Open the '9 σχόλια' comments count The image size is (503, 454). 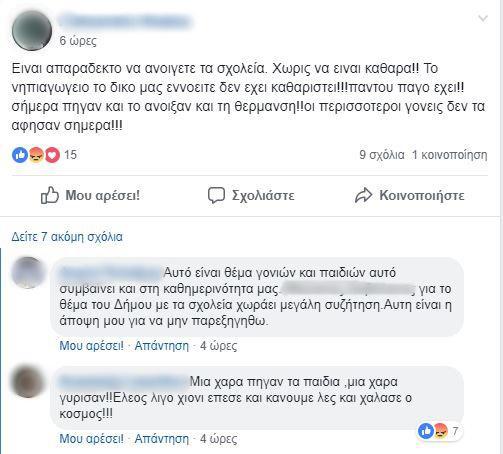coord(382,155)
